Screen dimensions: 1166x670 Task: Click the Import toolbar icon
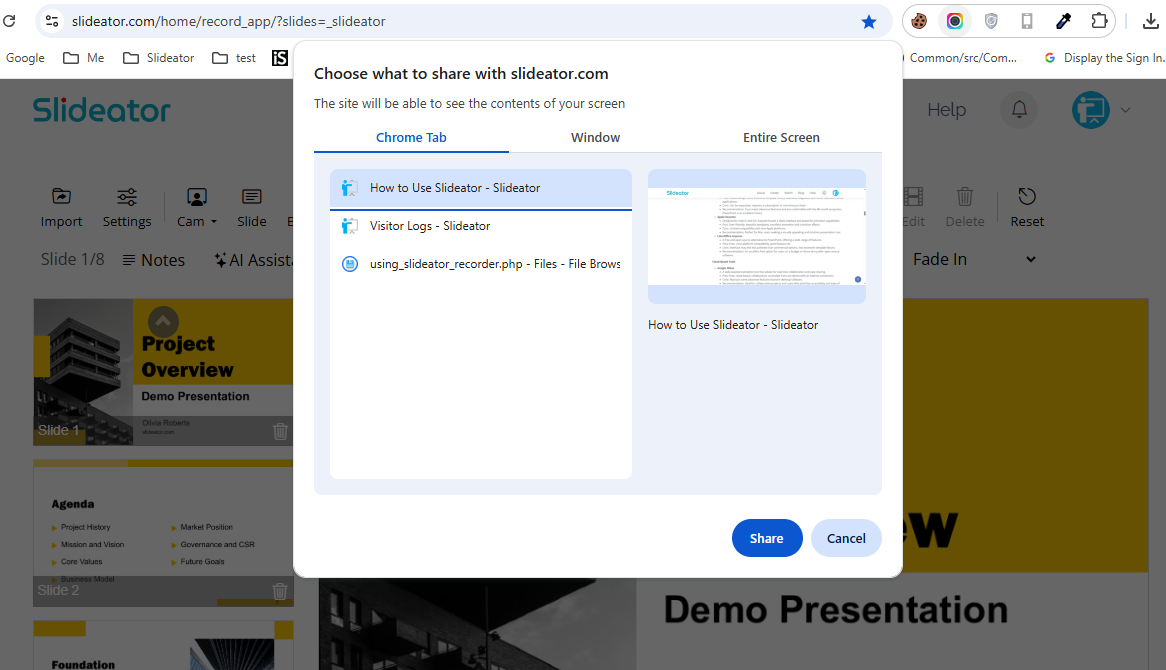61,207
